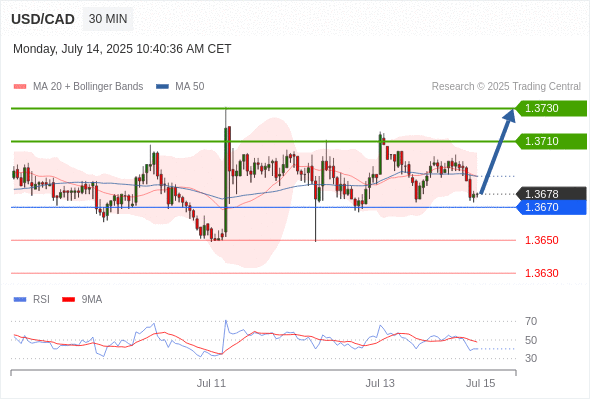The image size is (590, 400).
Task: Toggle the RSI legend entry
Action: [31, 300]
